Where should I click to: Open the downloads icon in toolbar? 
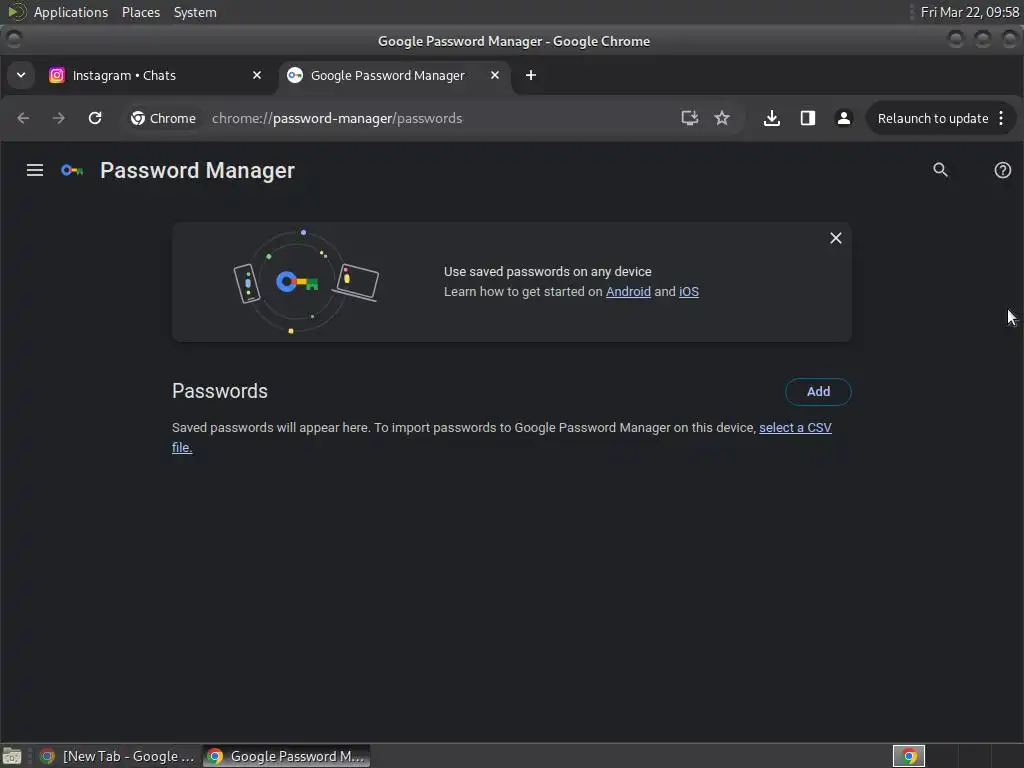tap(771, 118)
